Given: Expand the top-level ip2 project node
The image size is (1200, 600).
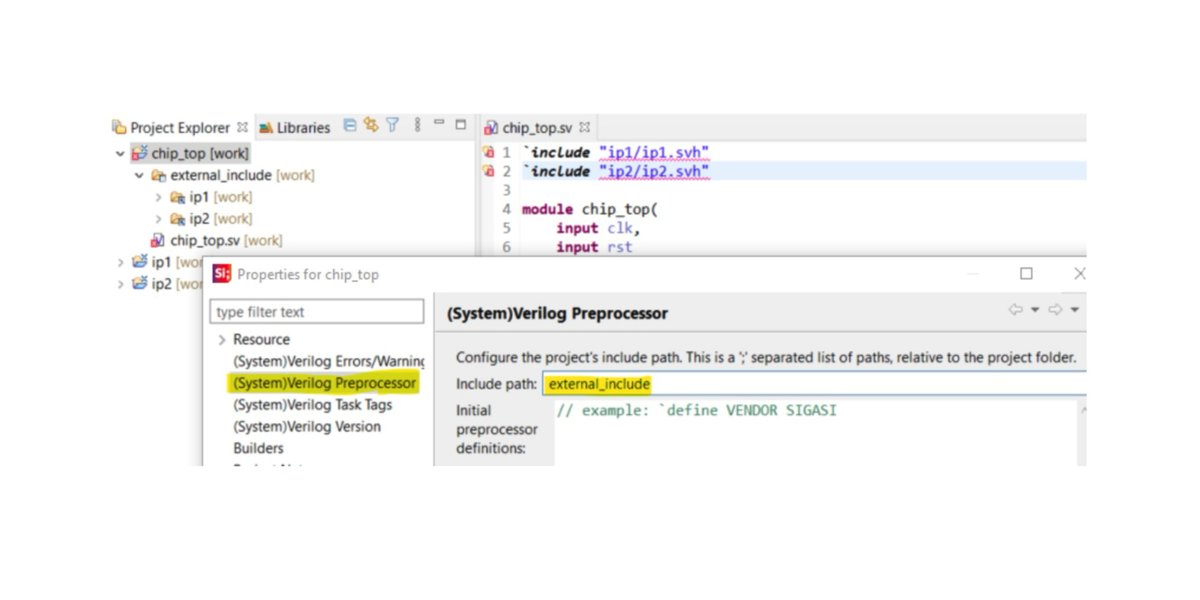Looking at the screenshot, I should click(121, 284).
